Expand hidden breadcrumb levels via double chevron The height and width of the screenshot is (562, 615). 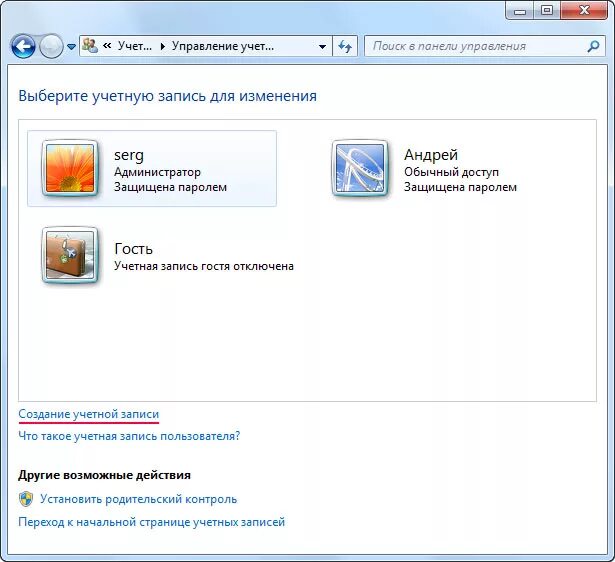coord(107,46)
